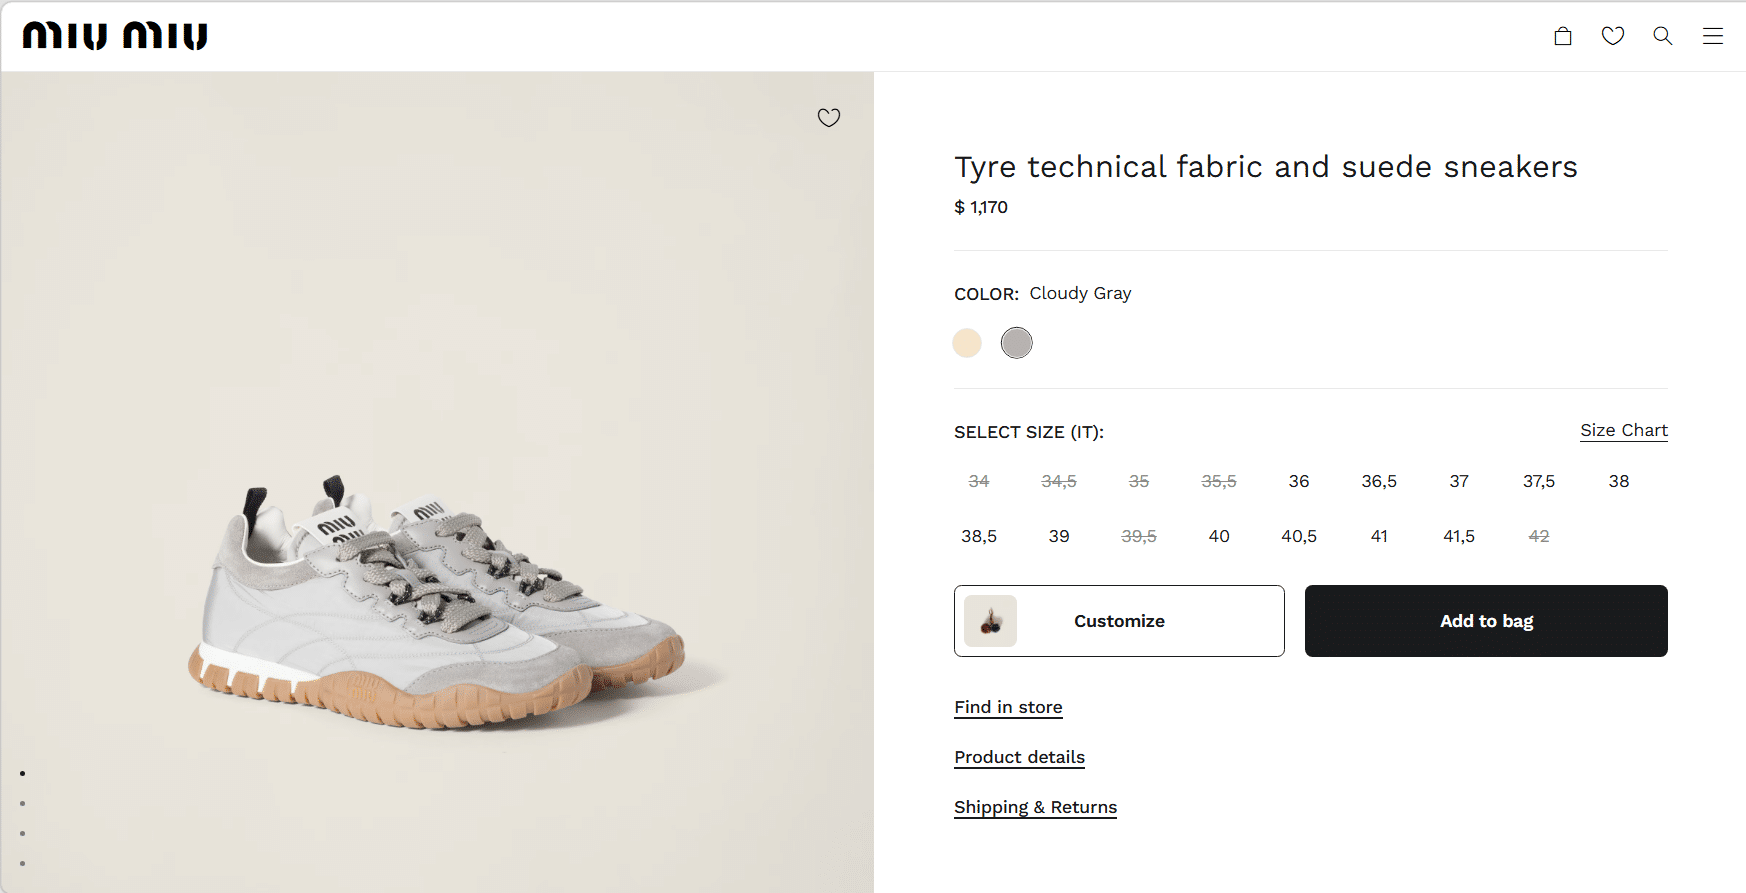Pick size 41
The image size is (1746, 893).
[x=1379, y=537]
